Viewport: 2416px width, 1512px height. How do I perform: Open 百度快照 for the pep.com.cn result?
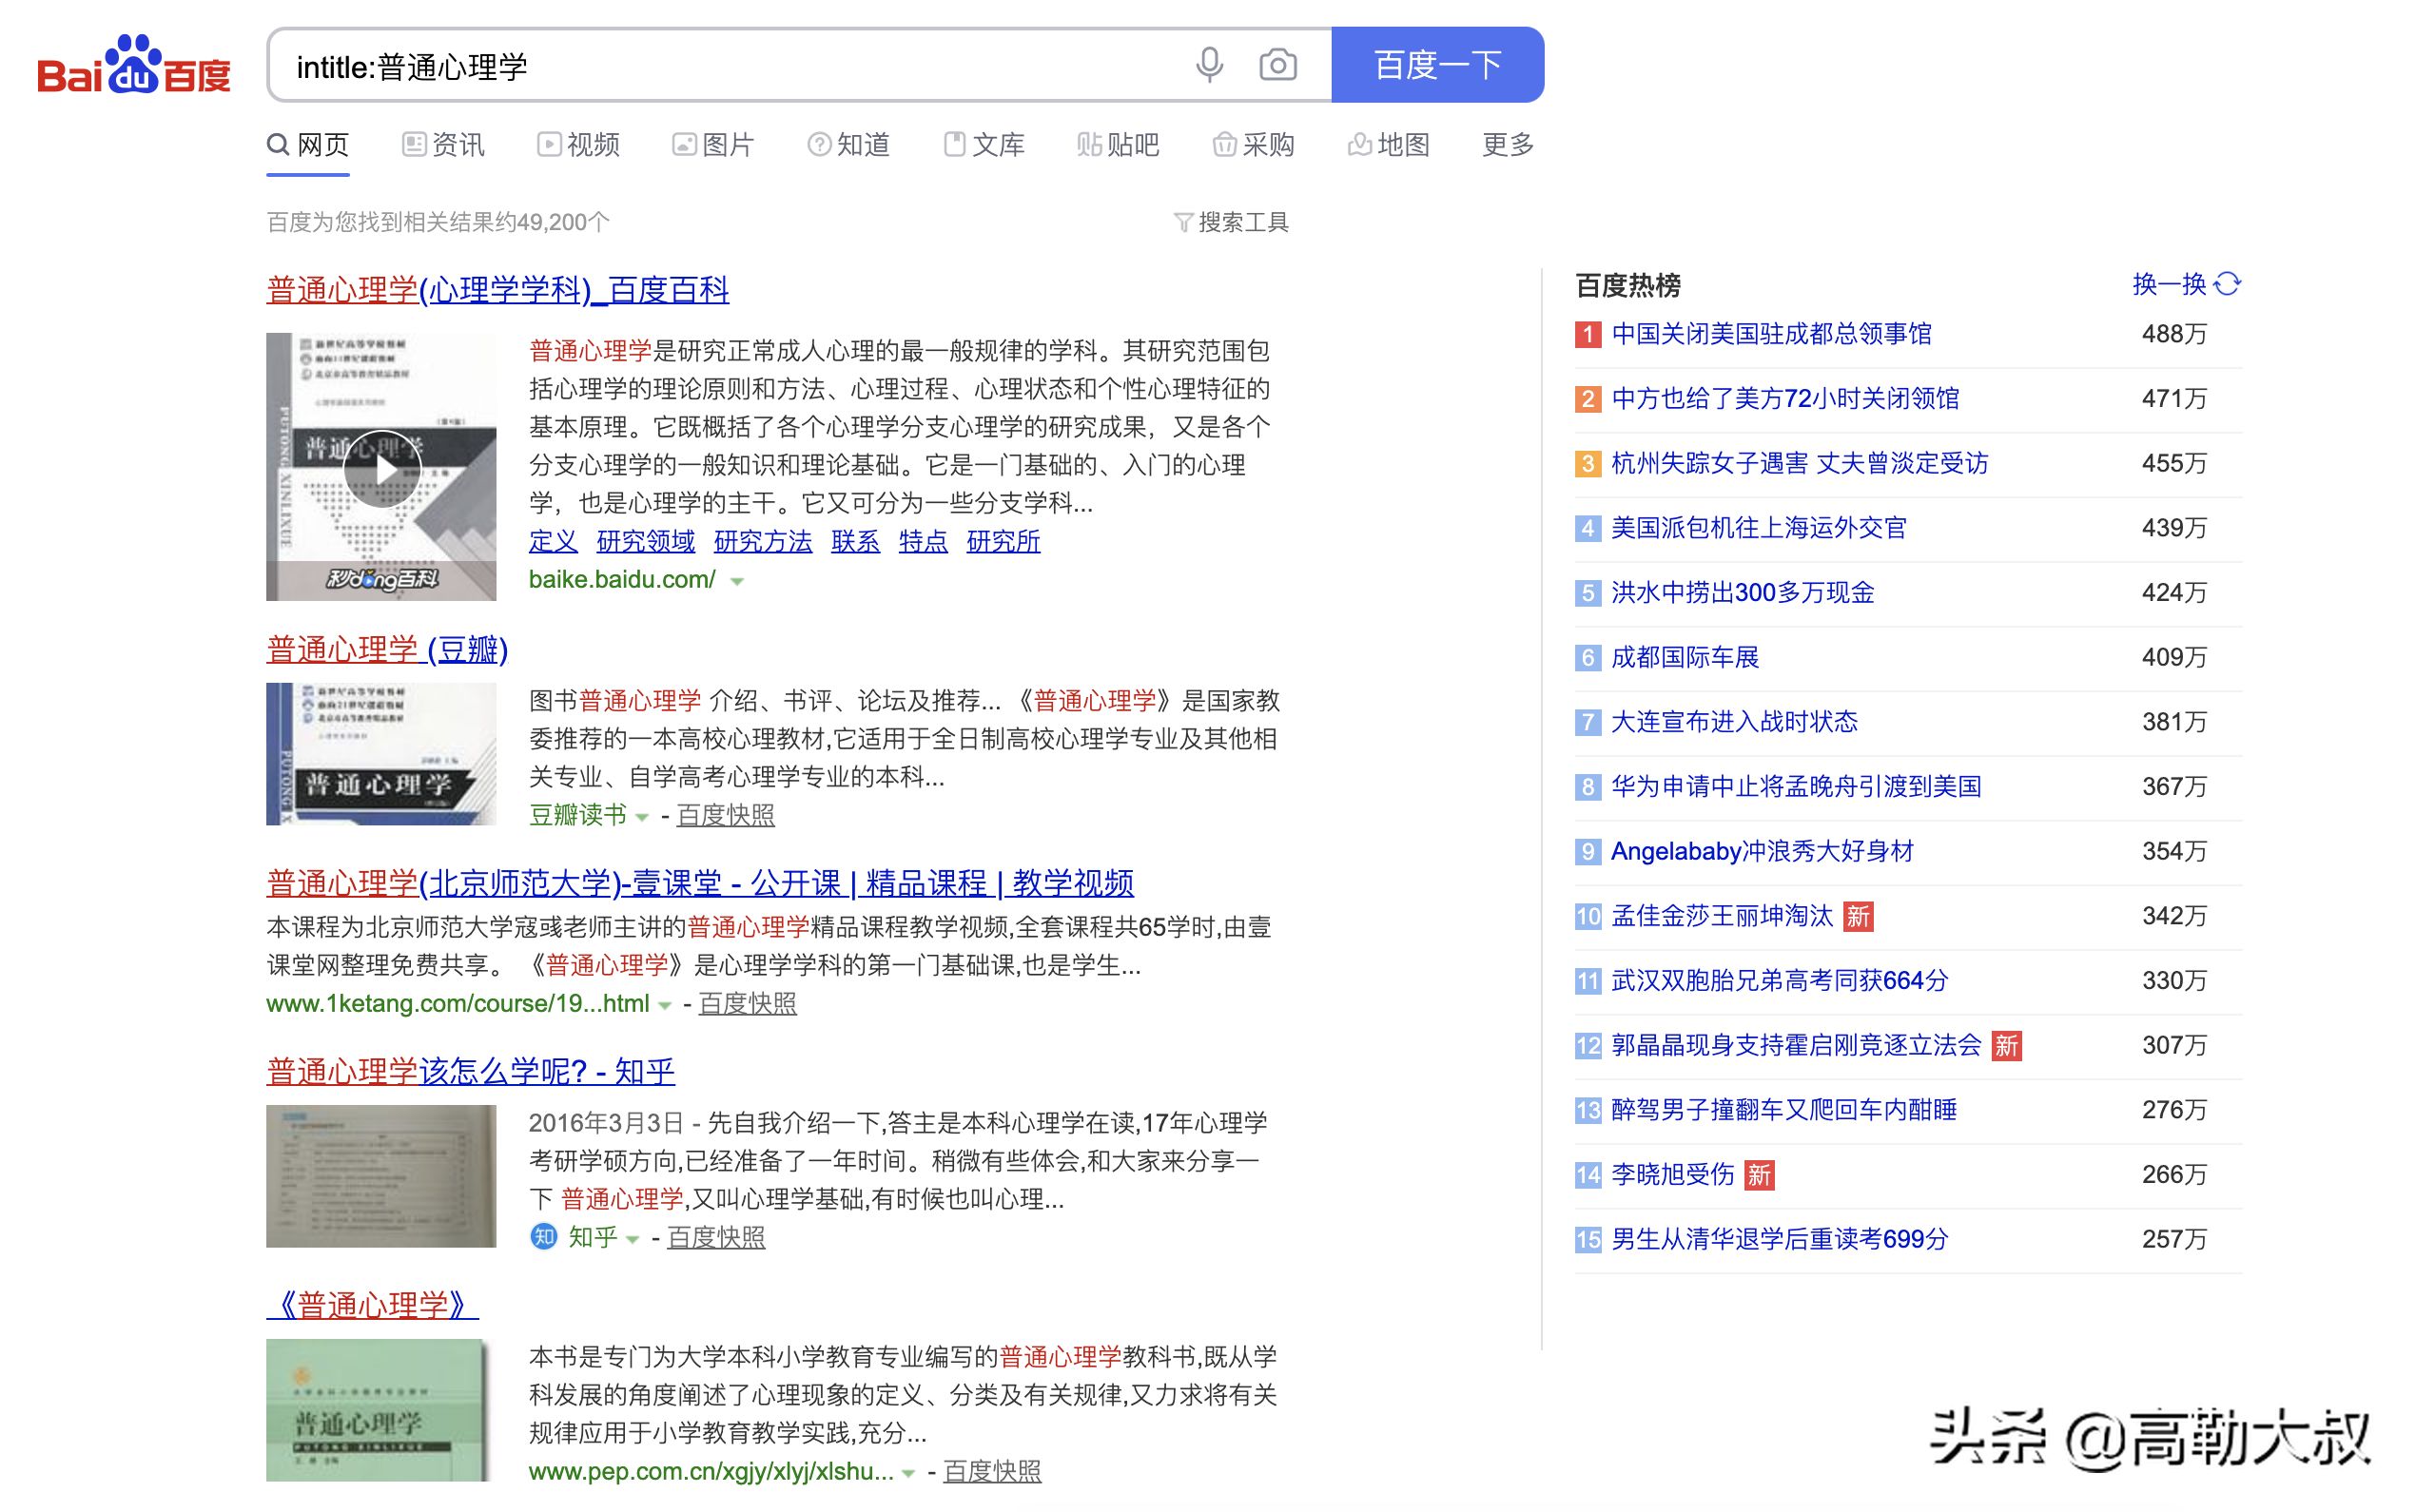click(992, 1472)
